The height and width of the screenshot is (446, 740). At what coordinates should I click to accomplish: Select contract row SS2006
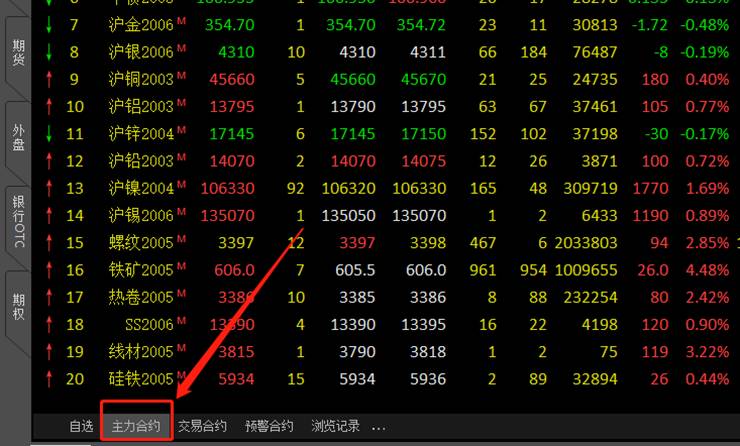[386, 325]
